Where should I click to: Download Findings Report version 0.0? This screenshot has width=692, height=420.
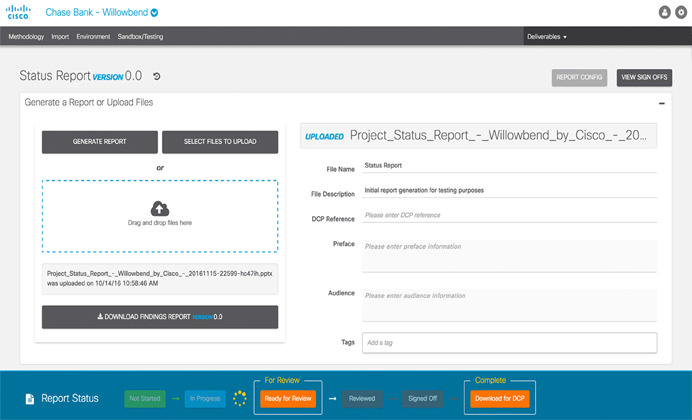click(160, 317)
